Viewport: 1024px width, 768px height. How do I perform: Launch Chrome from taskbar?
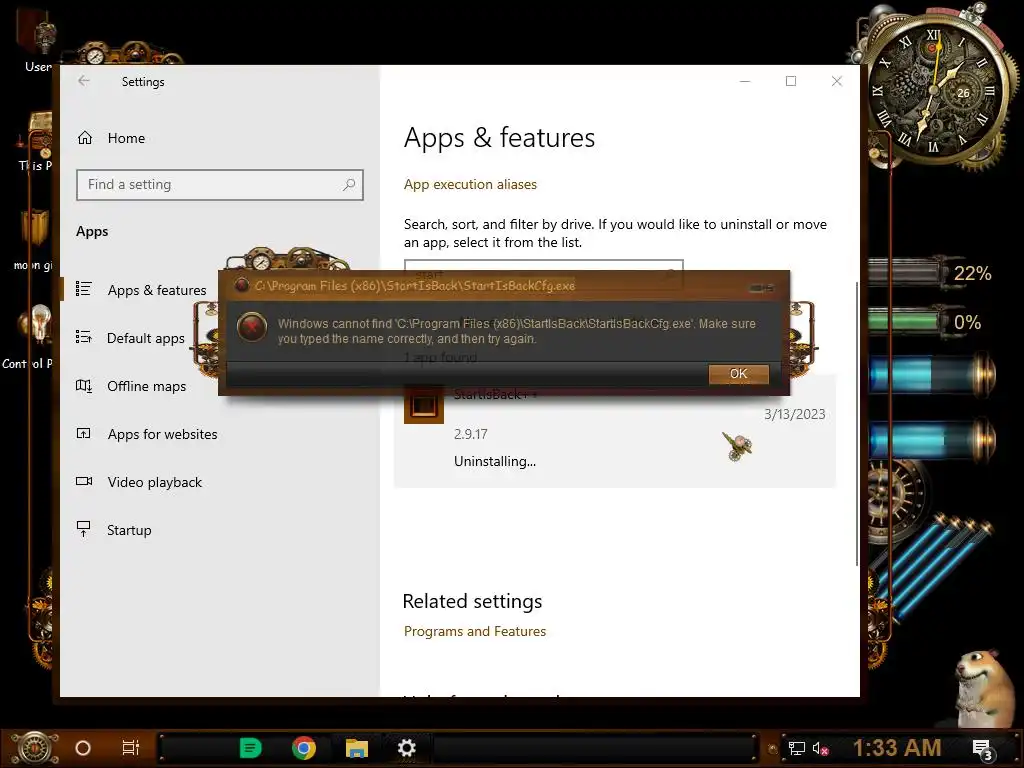point(304,748)
